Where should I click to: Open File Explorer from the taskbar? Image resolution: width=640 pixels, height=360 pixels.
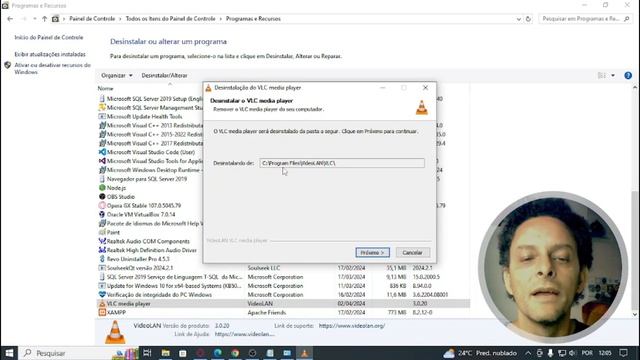(x=165, y=353)
